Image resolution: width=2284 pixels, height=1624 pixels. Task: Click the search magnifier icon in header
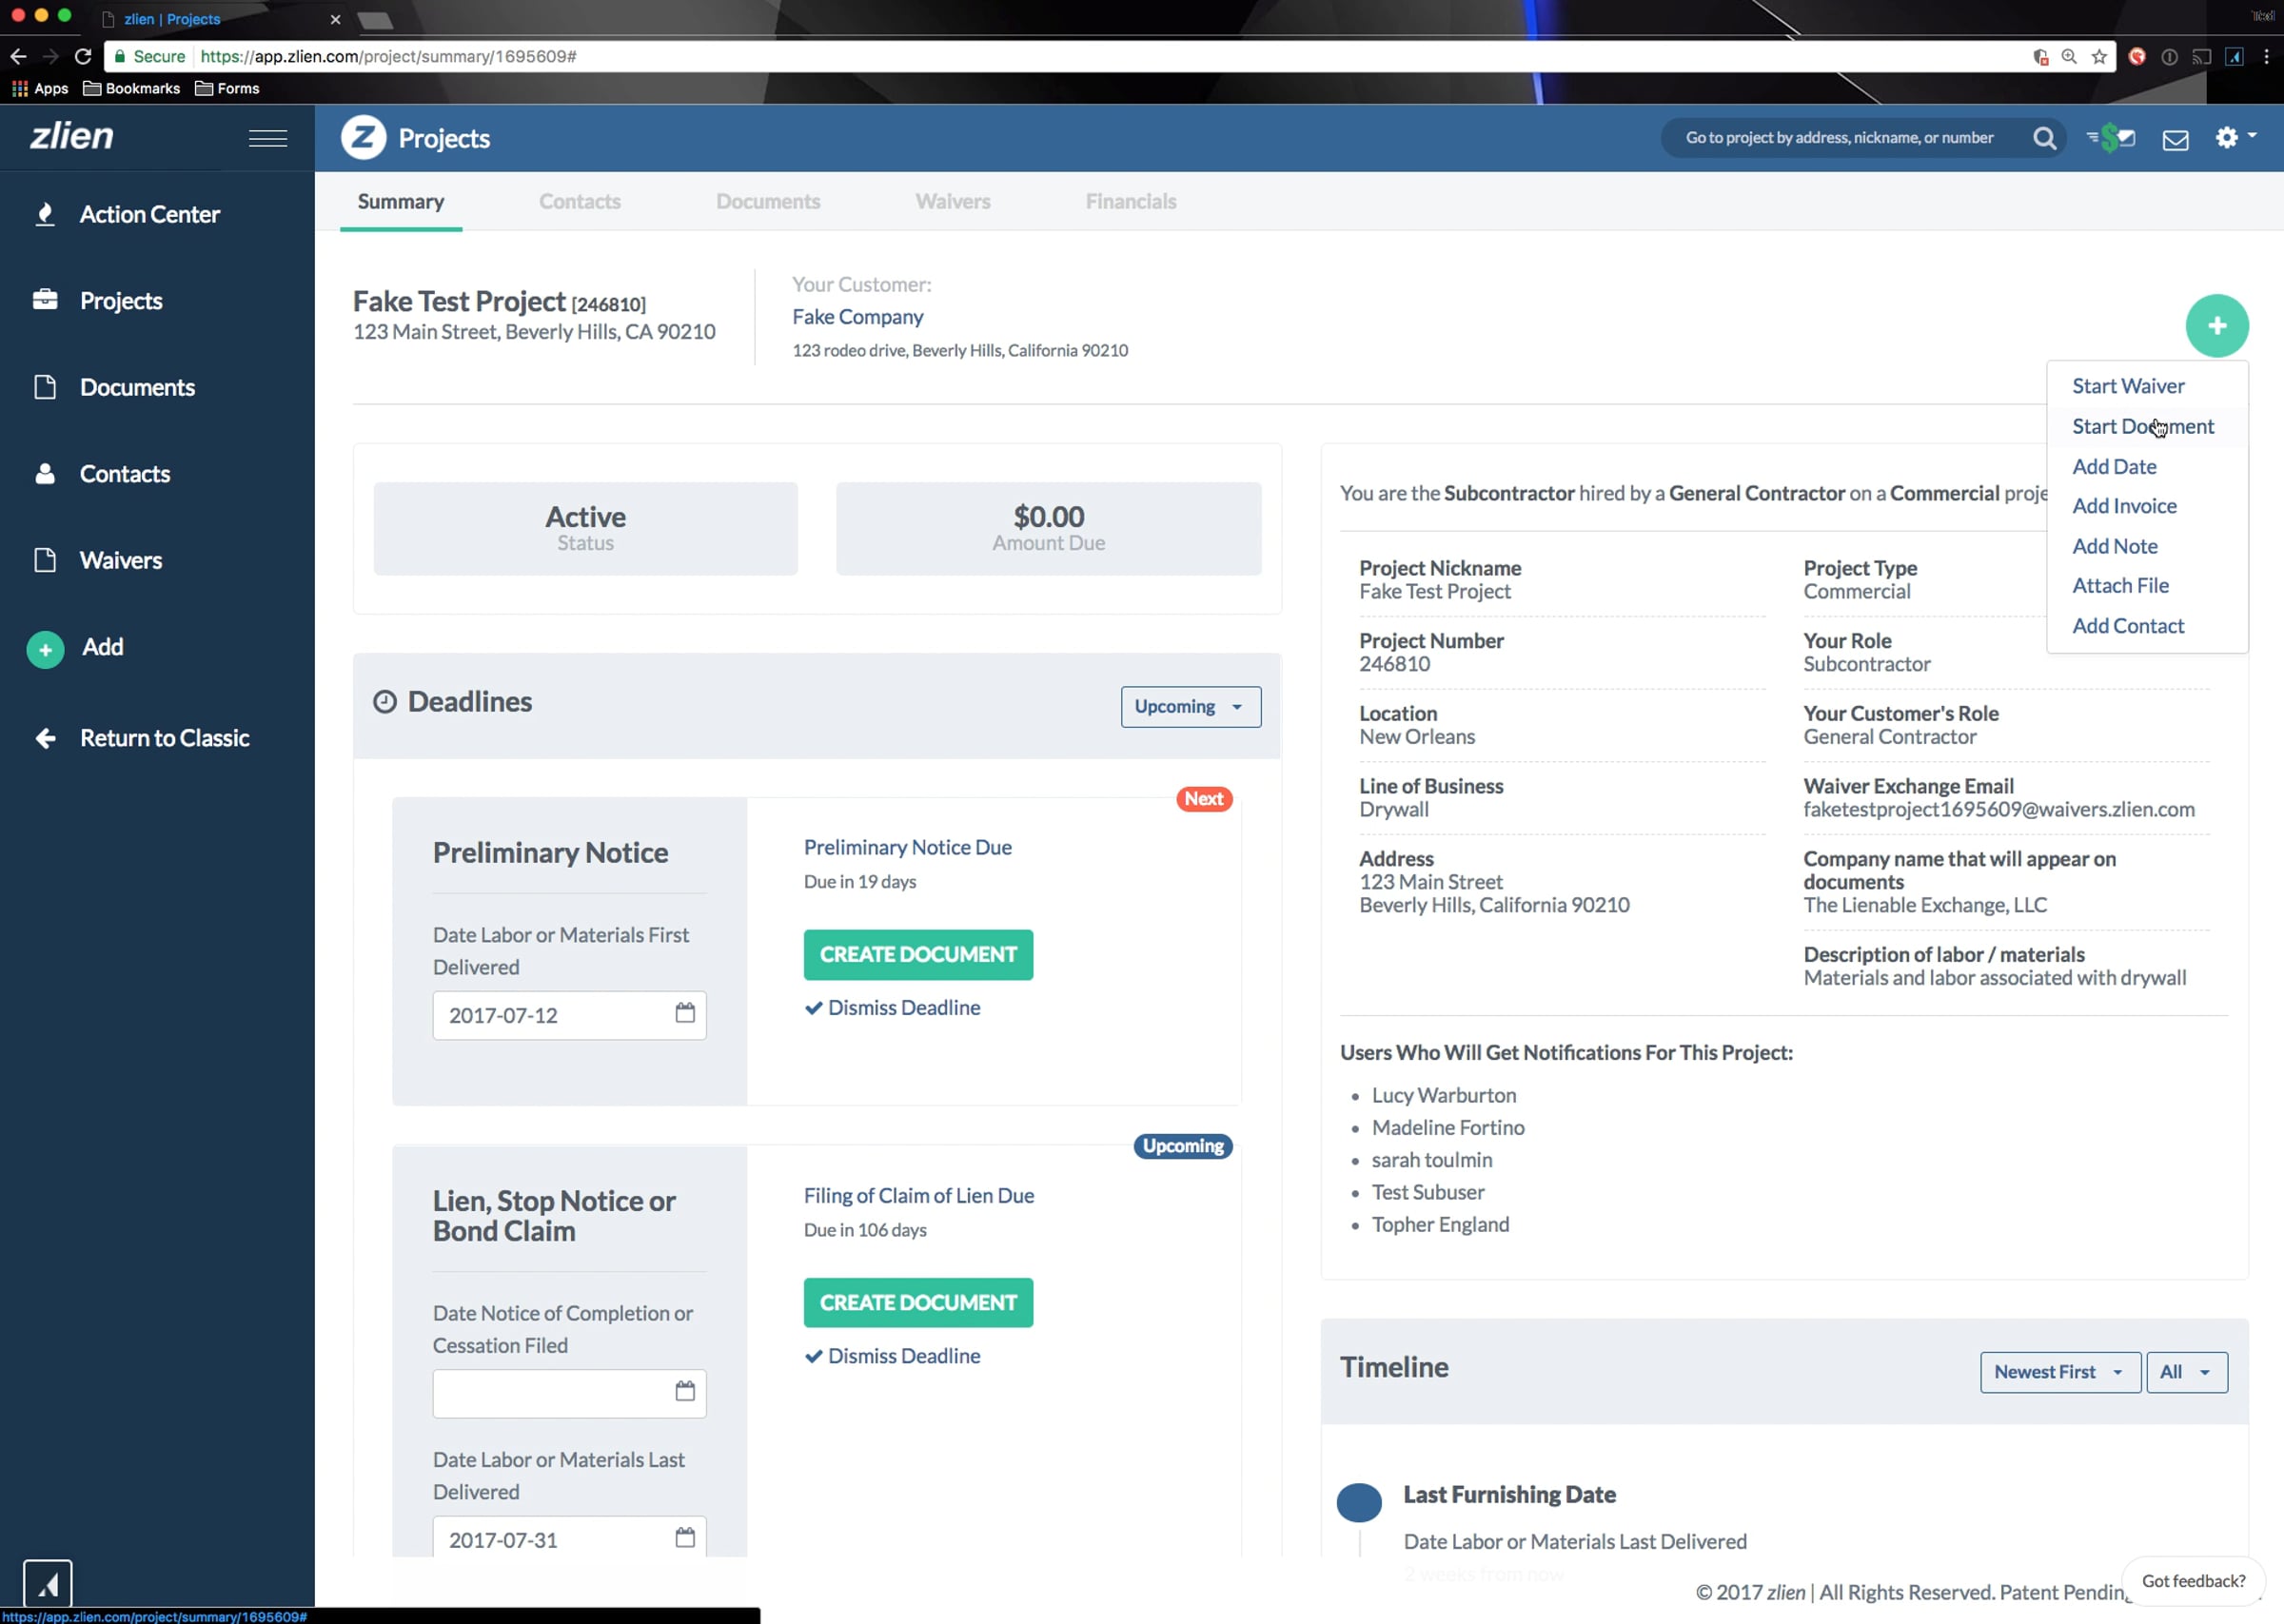click(2044, 138)
